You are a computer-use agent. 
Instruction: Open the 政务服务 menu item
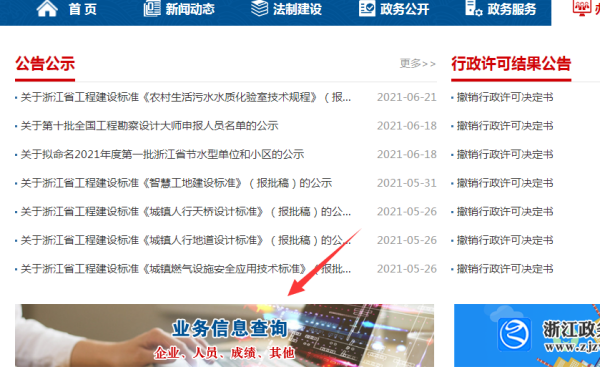pos(512,9)
